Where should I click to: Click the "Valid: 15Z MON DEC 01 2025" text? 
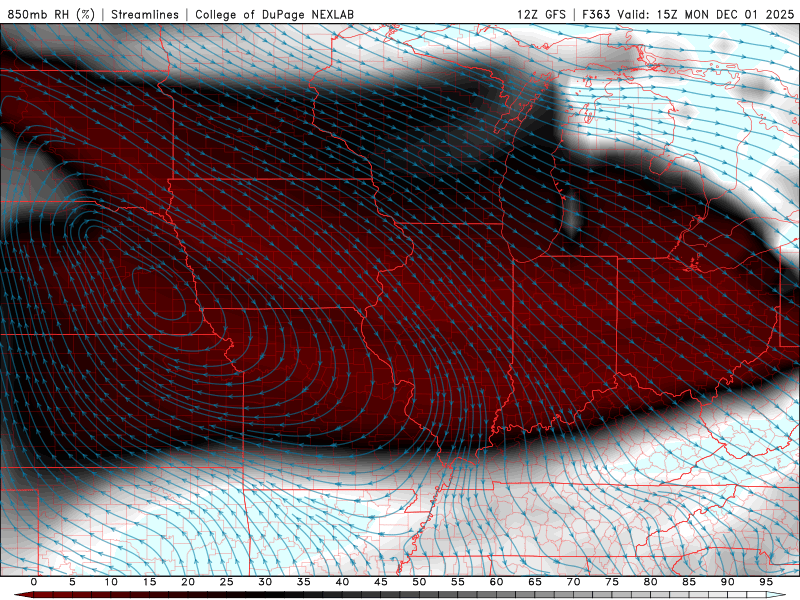pyautogui.click(x=706, y=14)
